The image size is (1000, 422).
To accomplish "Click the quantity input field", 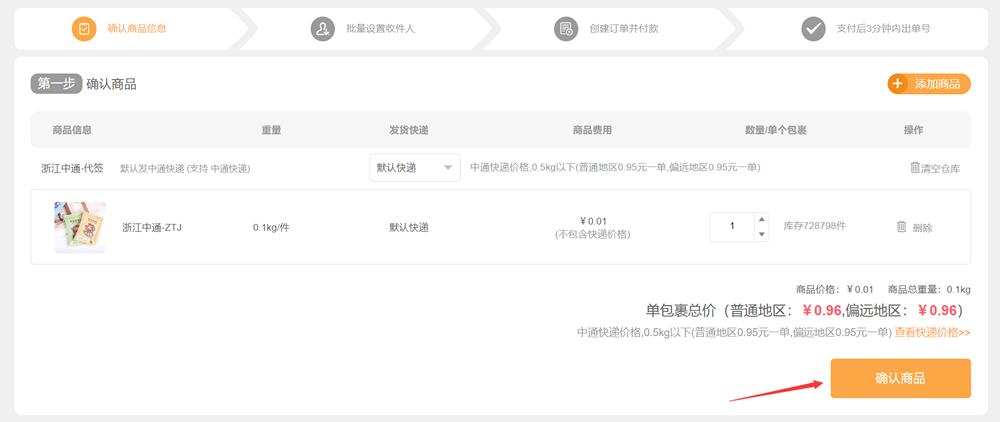I will (732, 227).
